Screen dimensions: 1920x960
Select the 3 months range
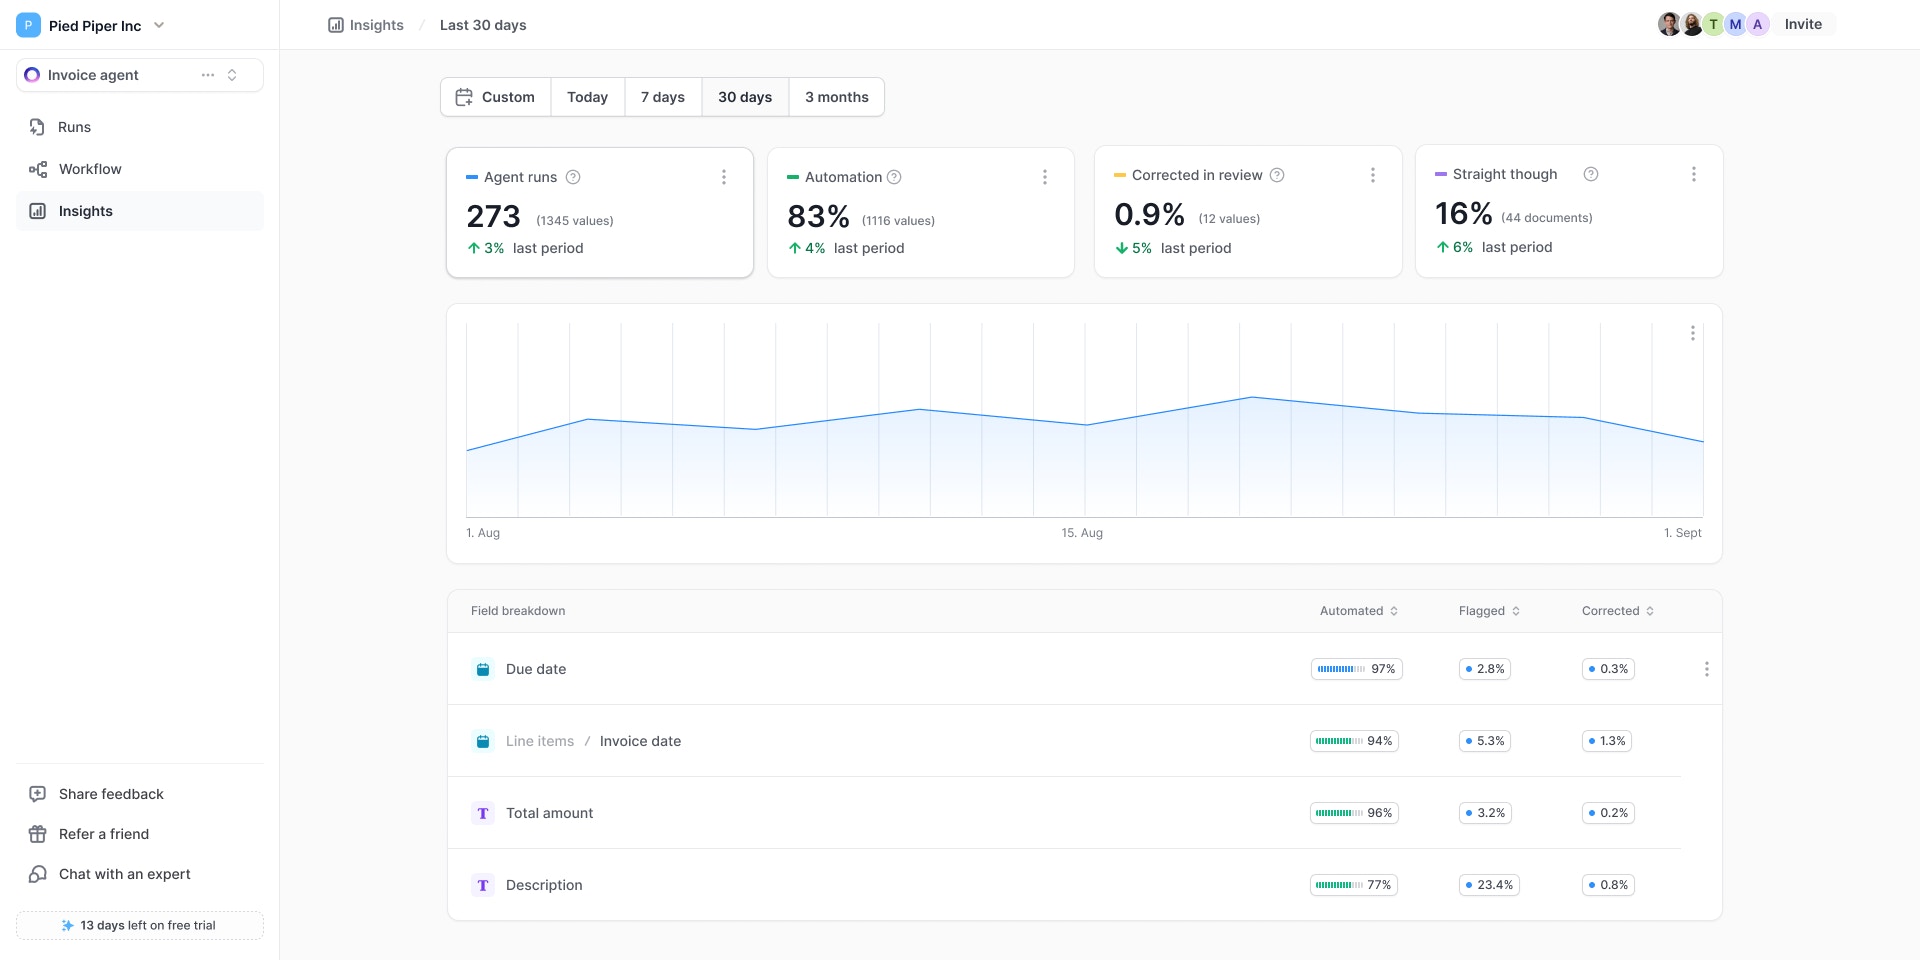pos(837,97)
